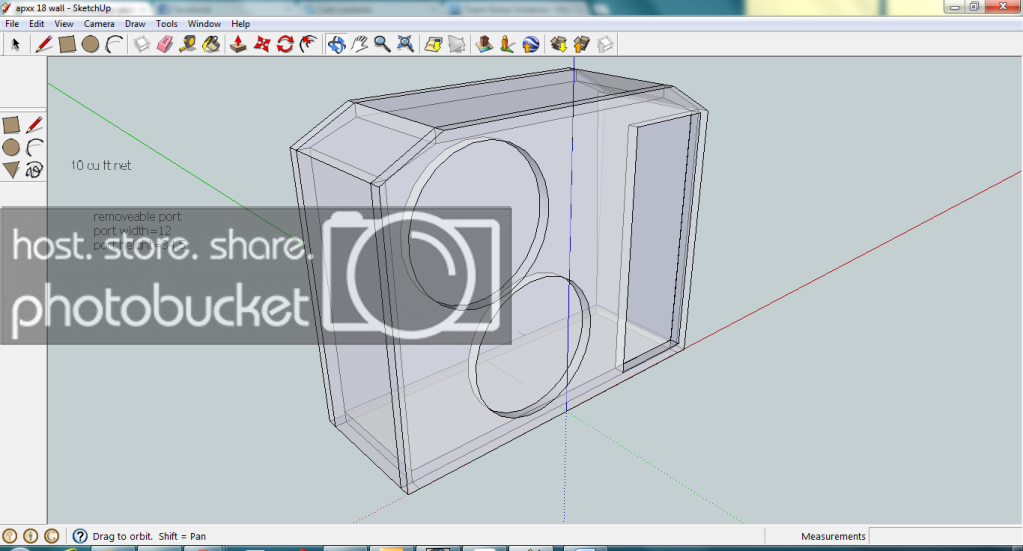This screenshot has width=1023, height=551.
Task: Select Line pencil in the left drawing toolbar
Action: (x=35, y=125)
